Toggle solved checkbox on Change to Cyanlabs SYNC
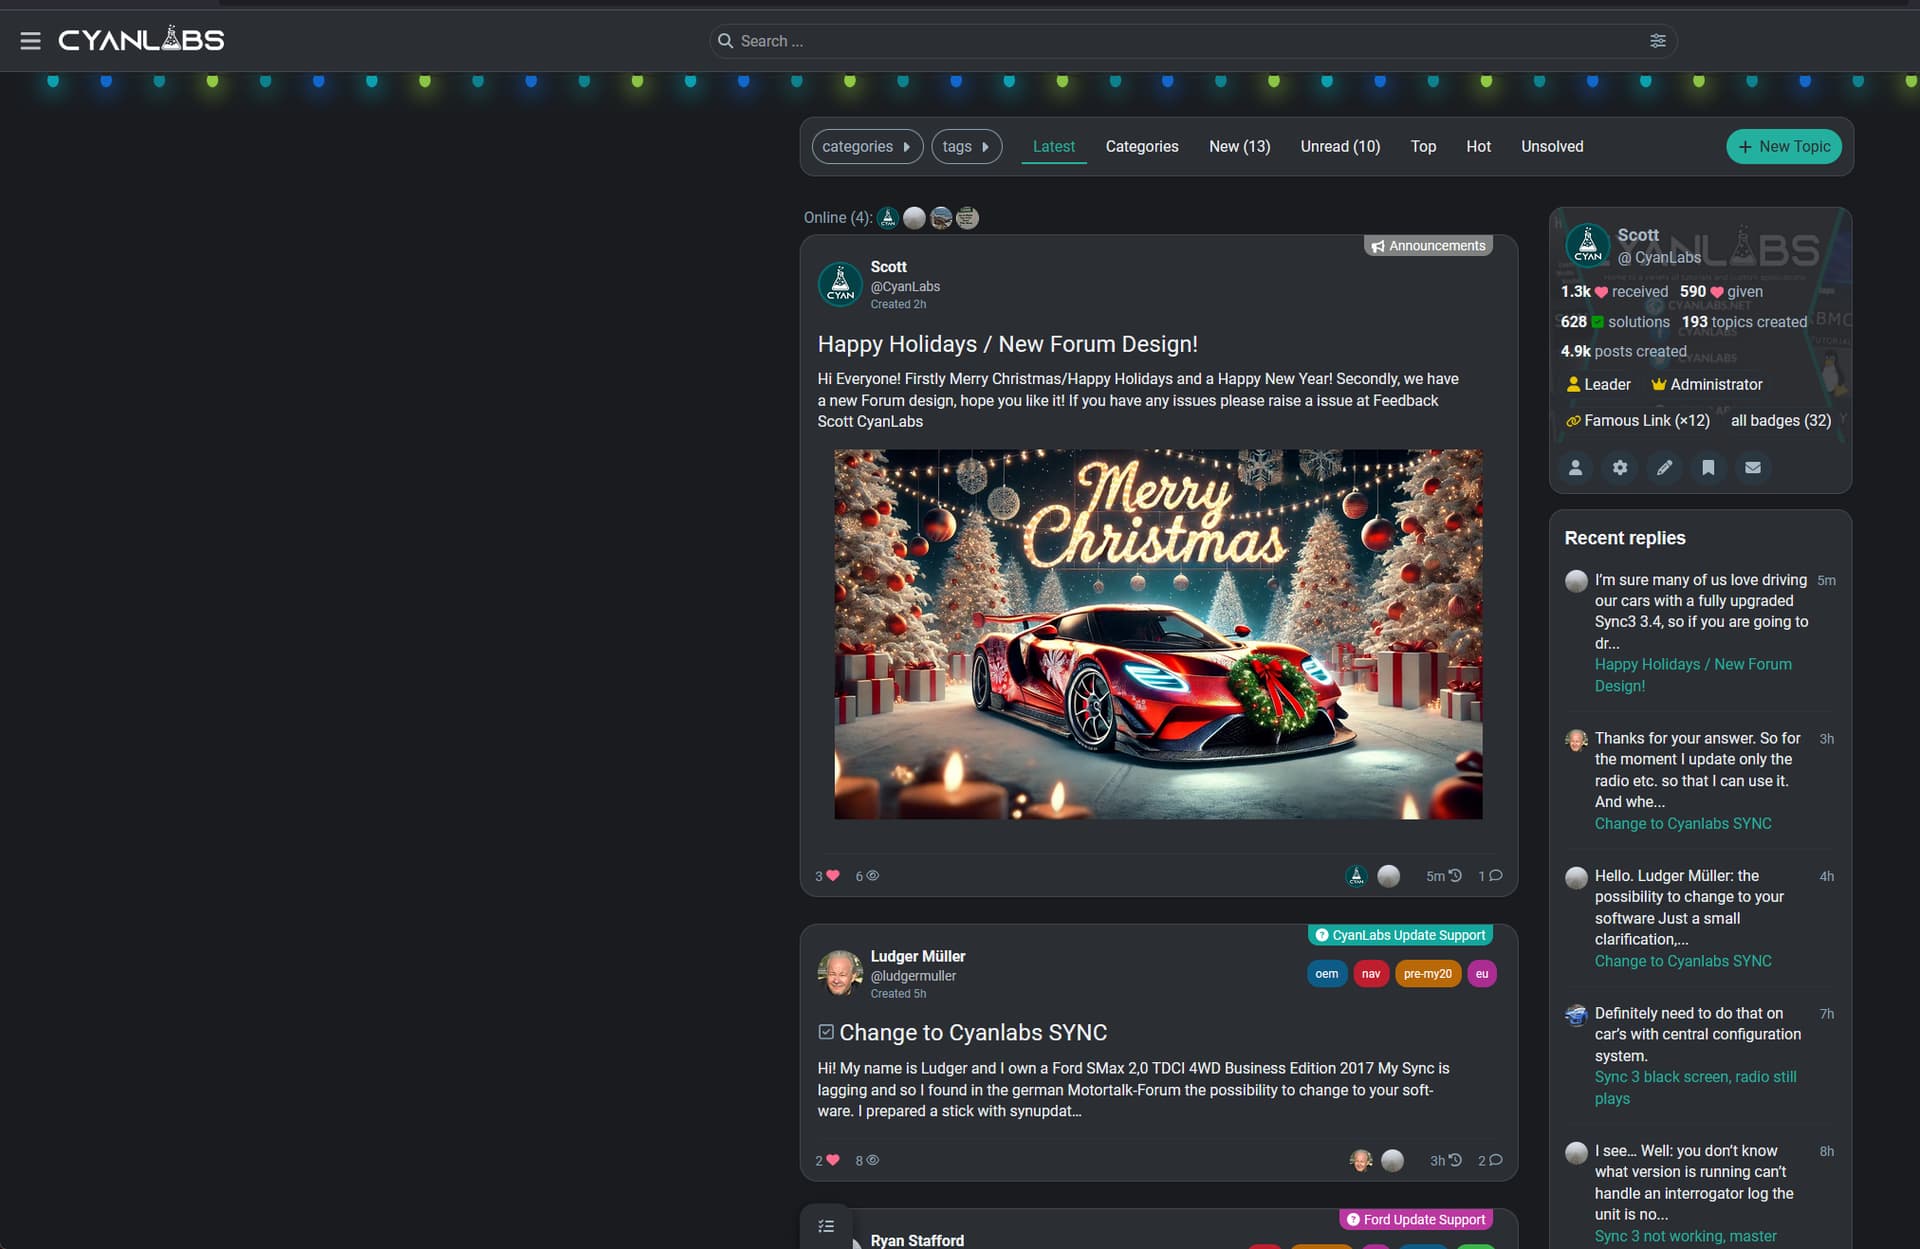 826,1032
